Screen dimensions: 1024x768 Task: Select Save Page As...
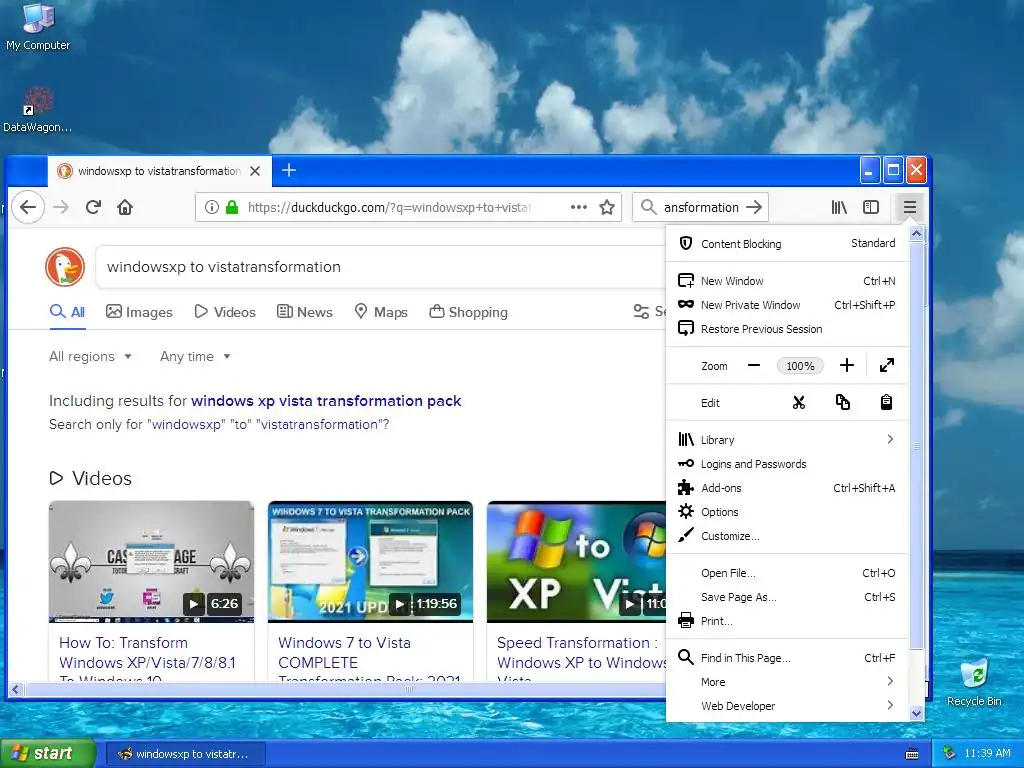coord(787,597)
